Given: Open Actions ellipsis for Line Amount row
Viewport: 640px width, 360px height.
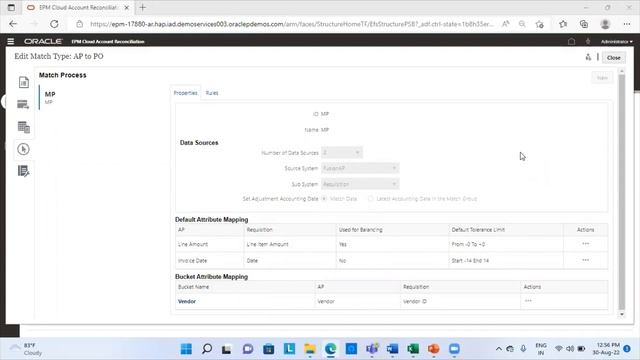Looking at the screenshot, I should click(x=586, y=244).
